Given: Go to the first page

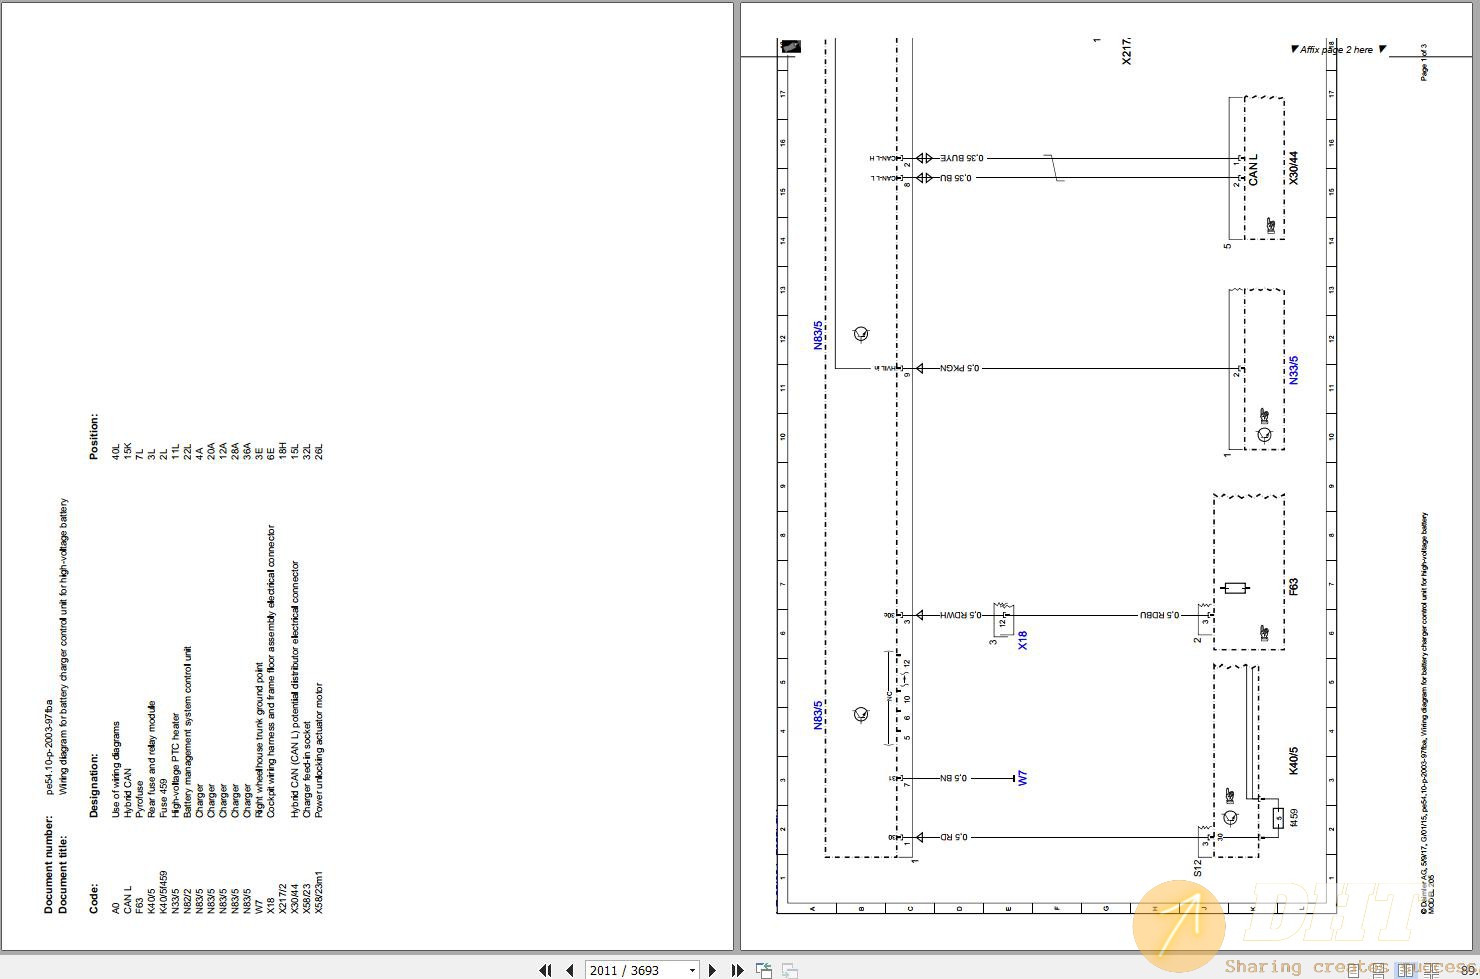Looking at the screenshot, I should 545,969.
